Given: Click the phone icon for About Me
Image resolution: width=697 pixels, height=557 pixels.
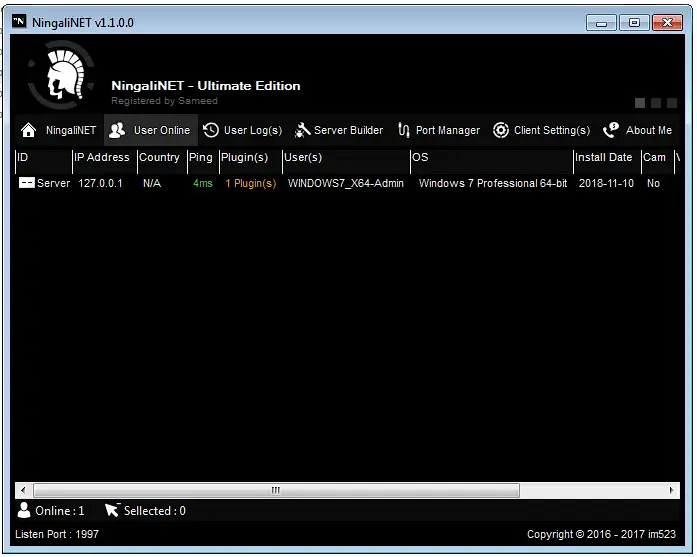Looking at the screenshot, I should 611,130.
